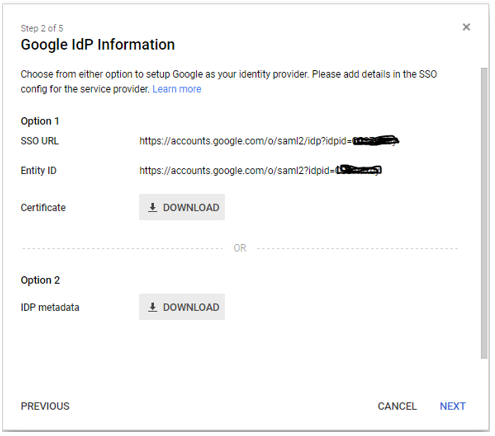The height and width of the screenshot is (436, 495).
Task: Click the IDP metadata label
Action: tap(50, 307)
